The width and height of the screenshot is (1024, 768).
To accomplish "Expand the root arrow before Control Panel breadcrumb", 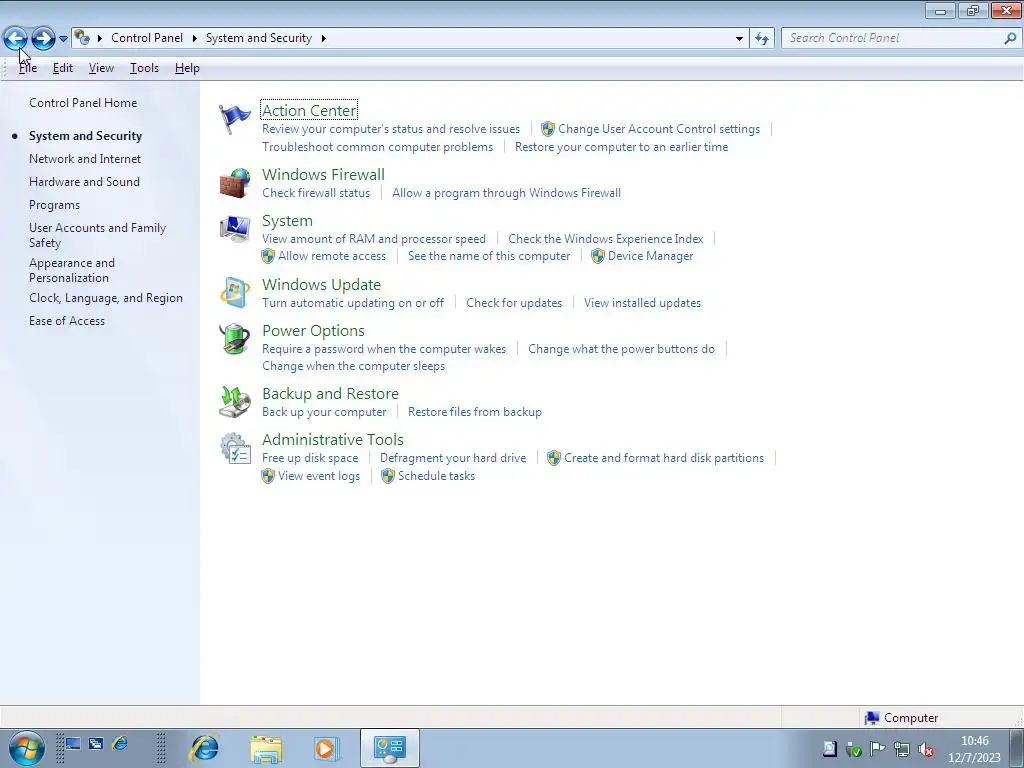I will [x=100, y=38].
